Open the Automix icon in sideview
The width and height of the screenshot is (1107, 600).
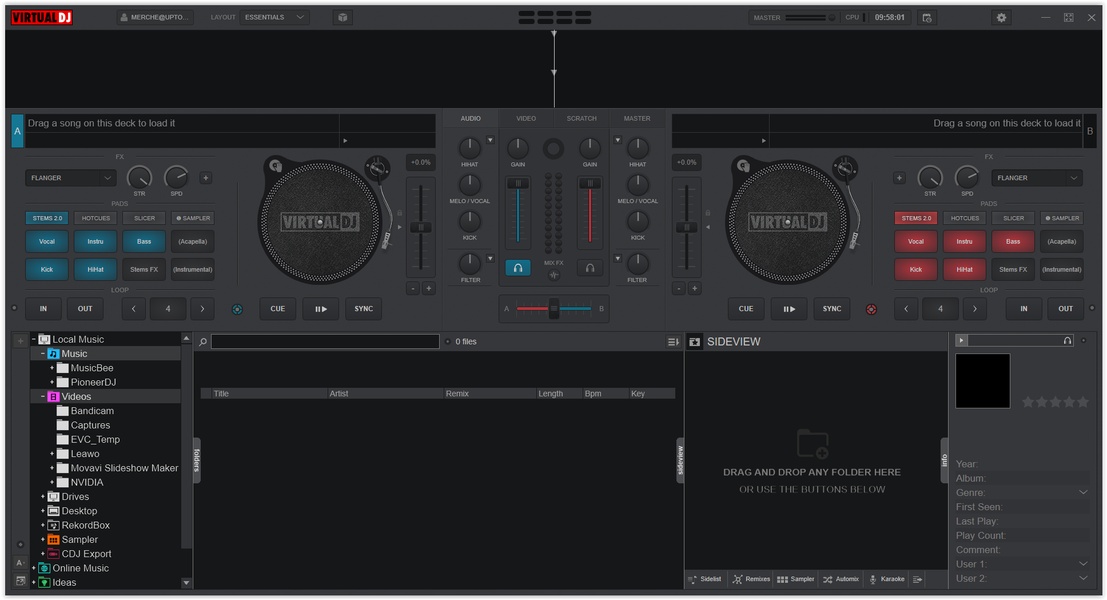827,579
